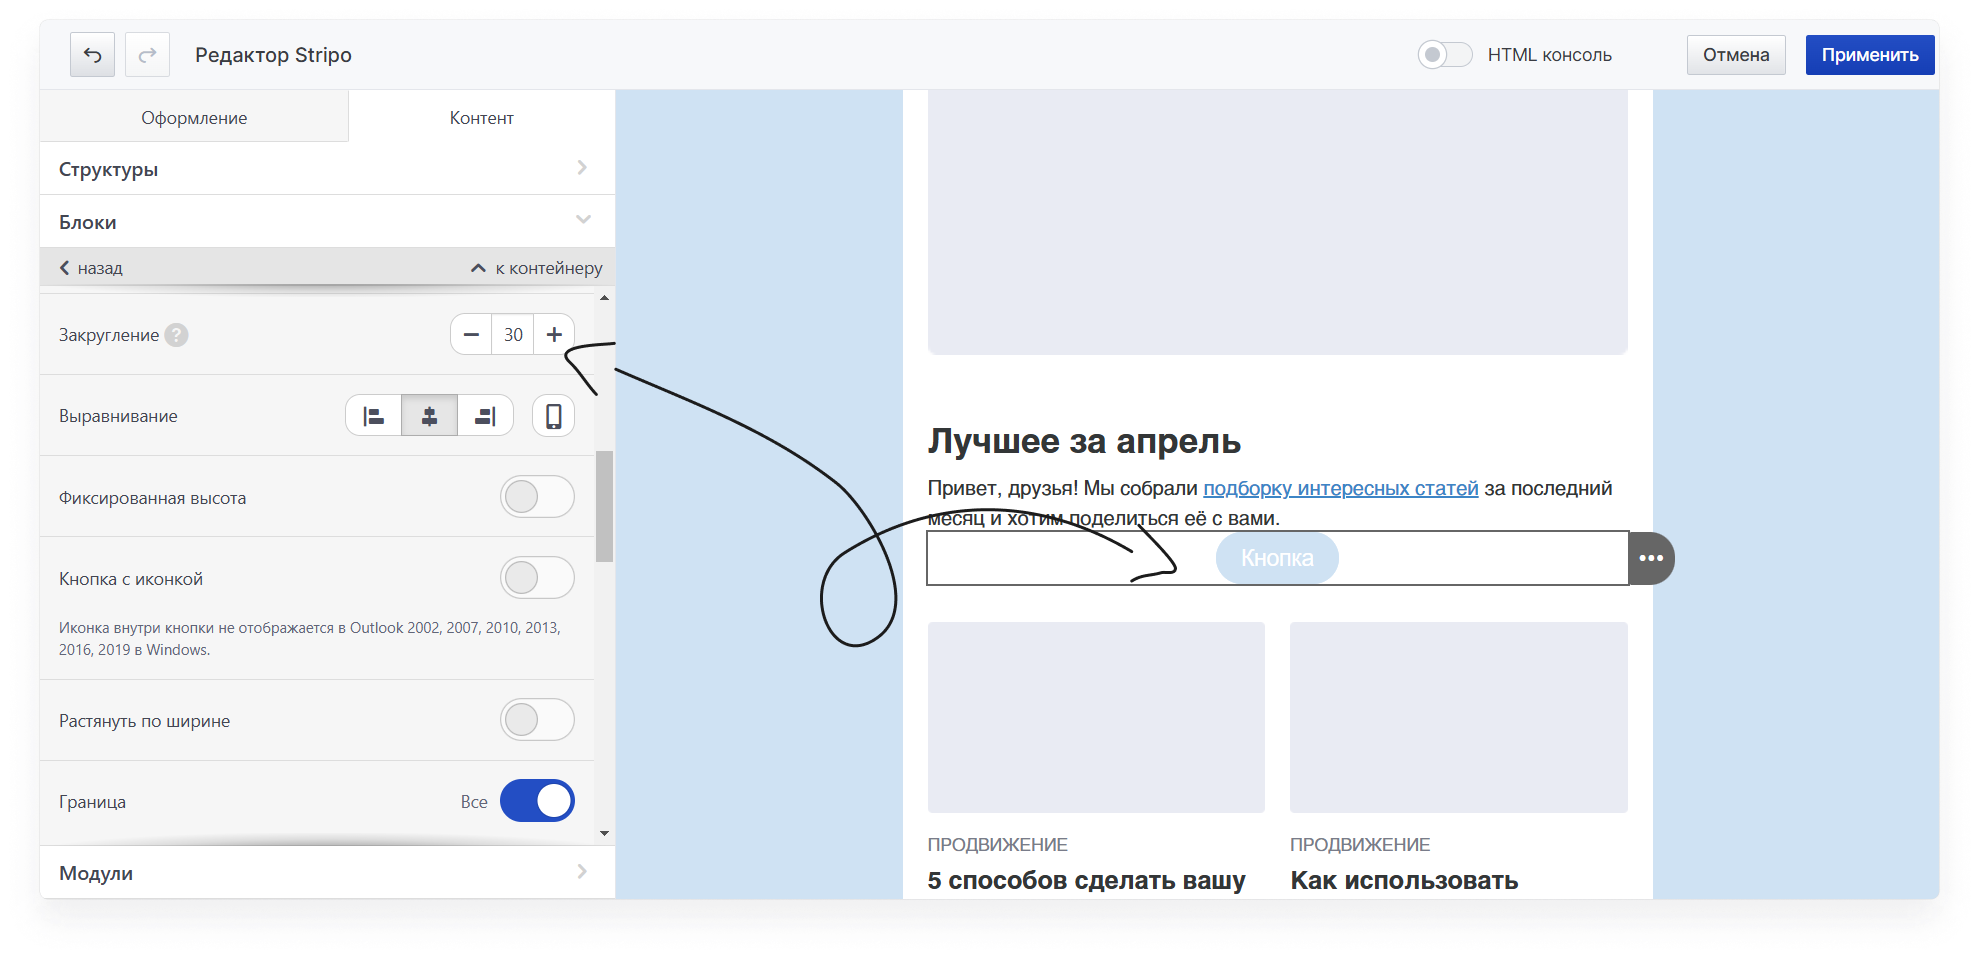Go back with the назад link

click(x=91, y=268)
